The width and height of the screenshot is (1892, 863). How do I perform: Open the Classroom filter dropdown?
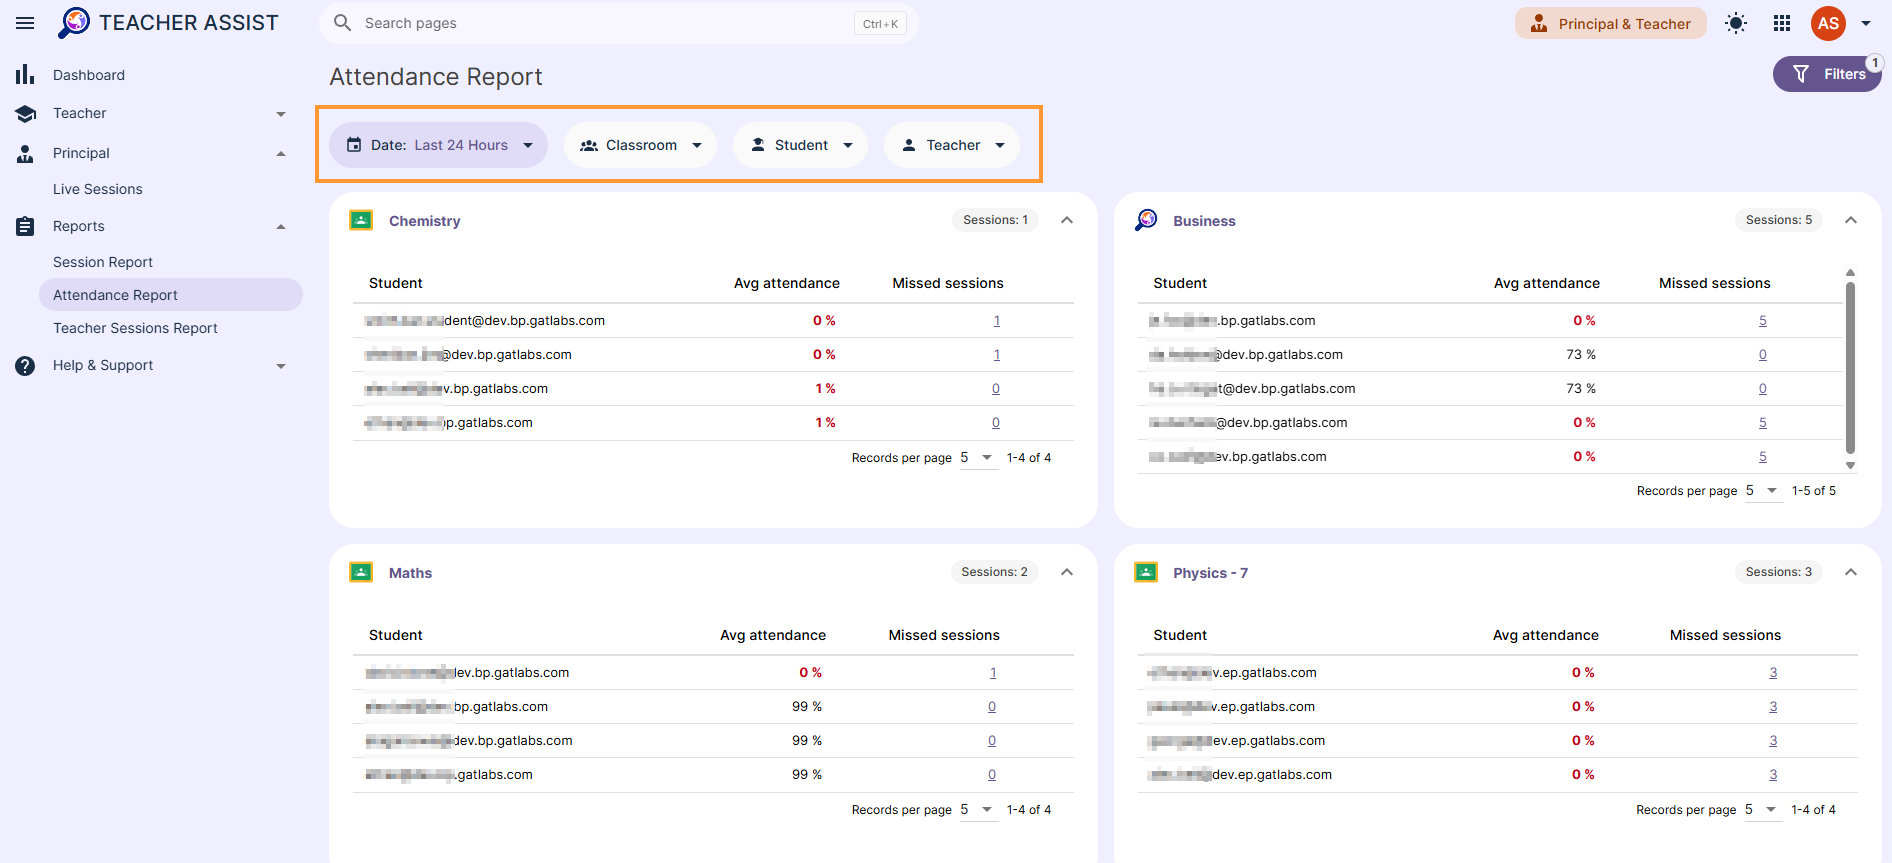tap(640, 145)
